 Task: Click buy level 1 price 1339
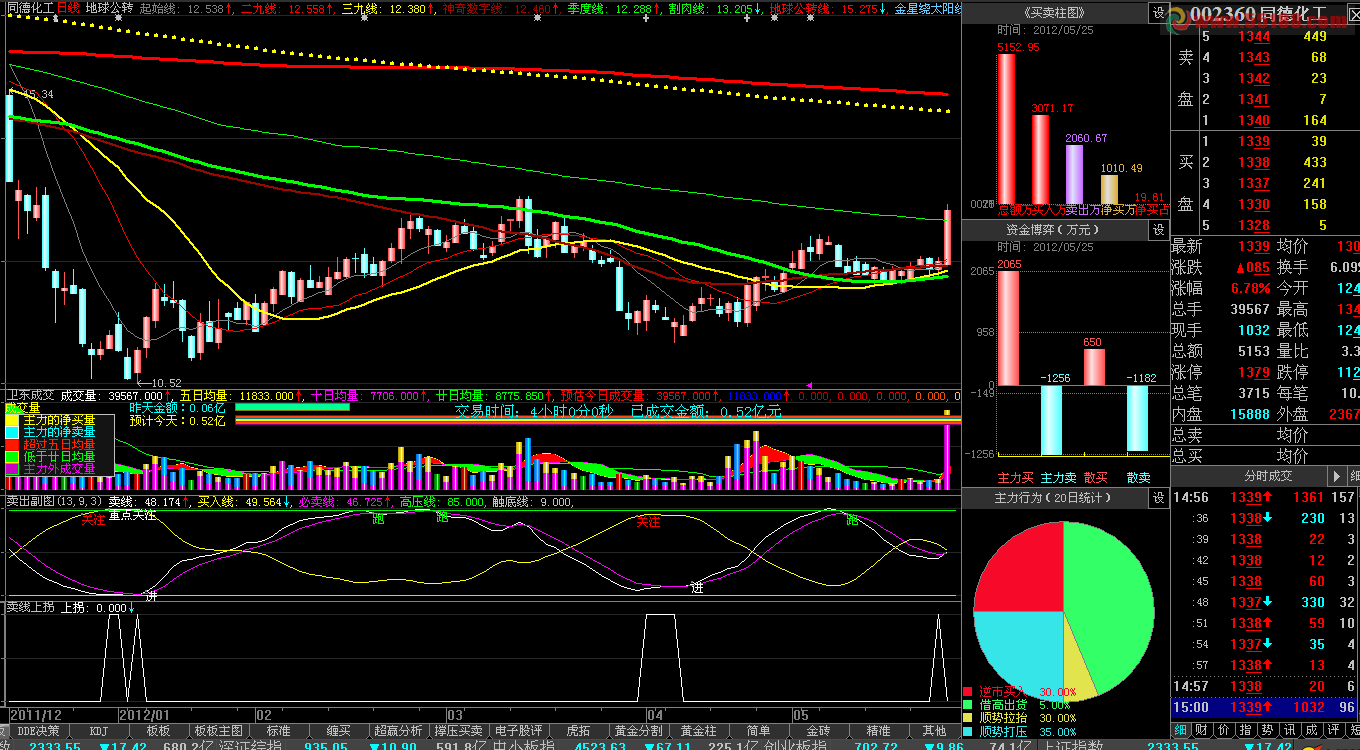click(x=1254, y=141)
